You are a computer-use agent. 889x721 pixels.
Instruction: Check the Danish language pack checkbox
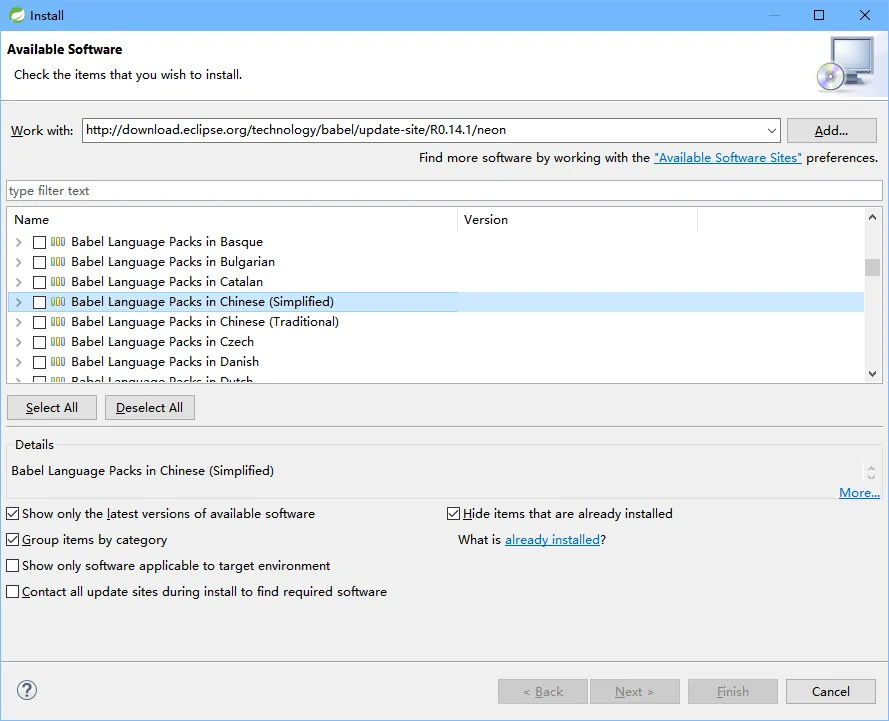(x=39, y=362)
